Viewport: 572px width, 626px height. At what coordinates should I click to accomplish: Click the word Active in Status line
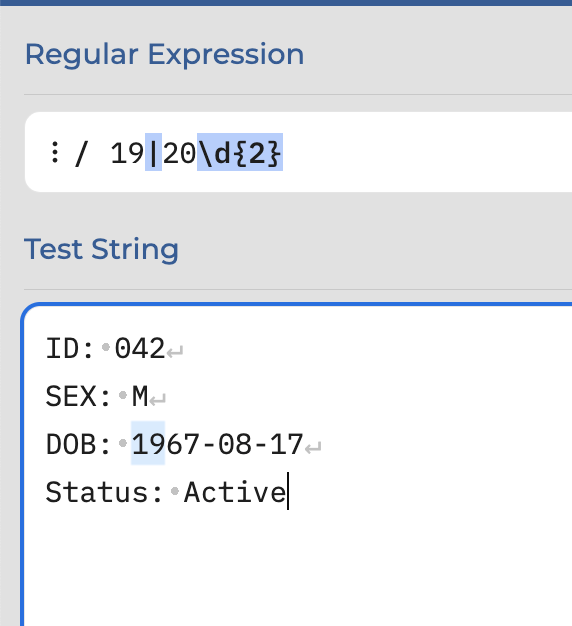(x=235, y=492)
